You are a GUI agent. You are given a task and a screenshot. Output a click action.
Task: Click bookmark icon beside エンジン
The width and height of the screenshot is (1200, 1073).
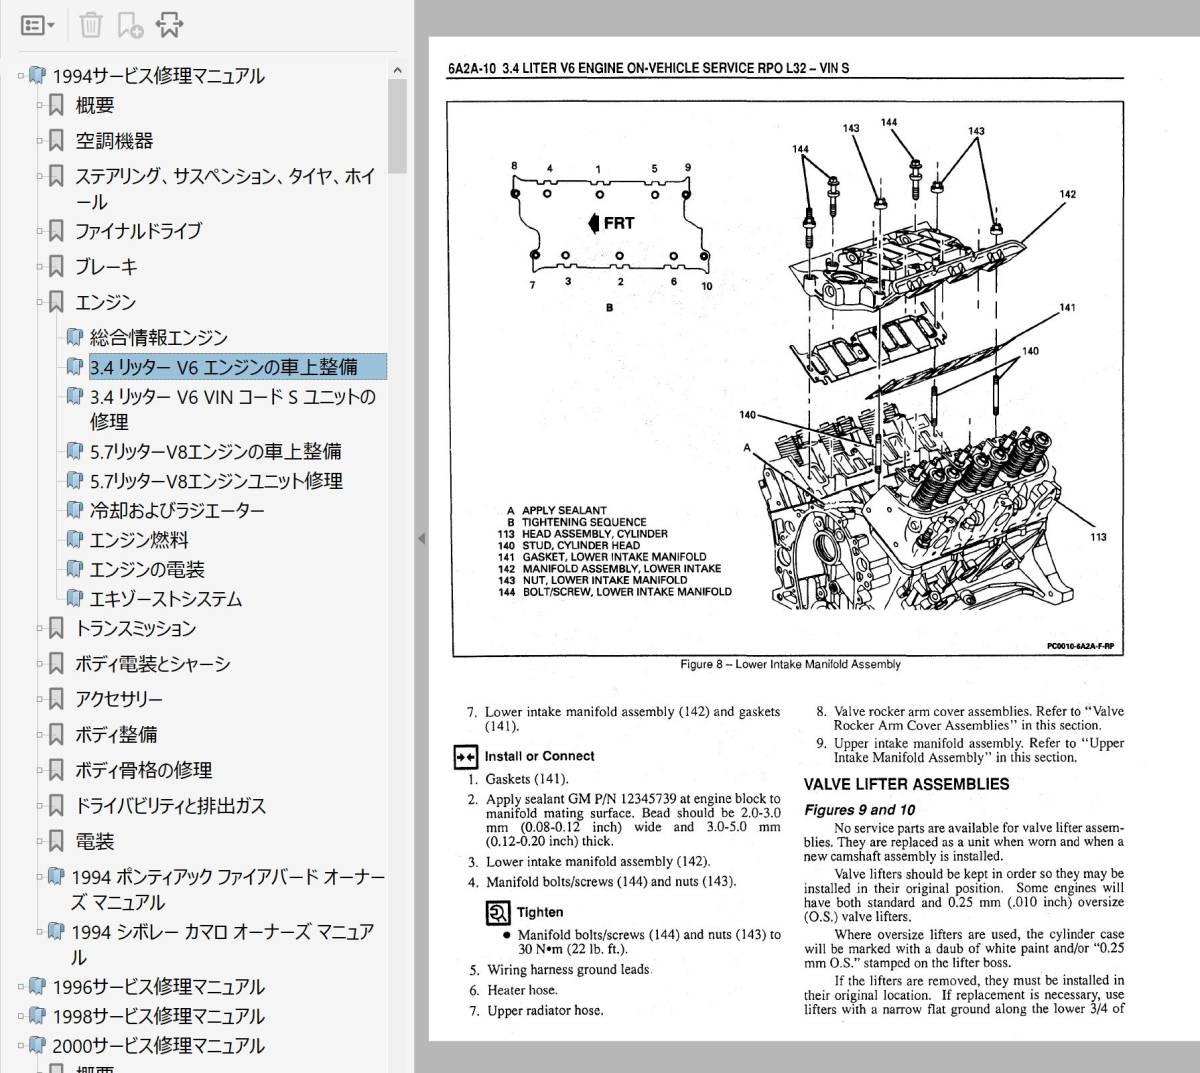pos(57,302)
